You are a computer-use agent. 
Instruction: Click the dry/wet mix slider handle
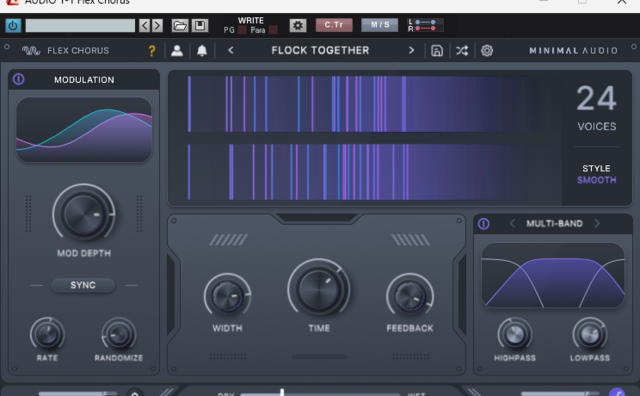point(282,392)
